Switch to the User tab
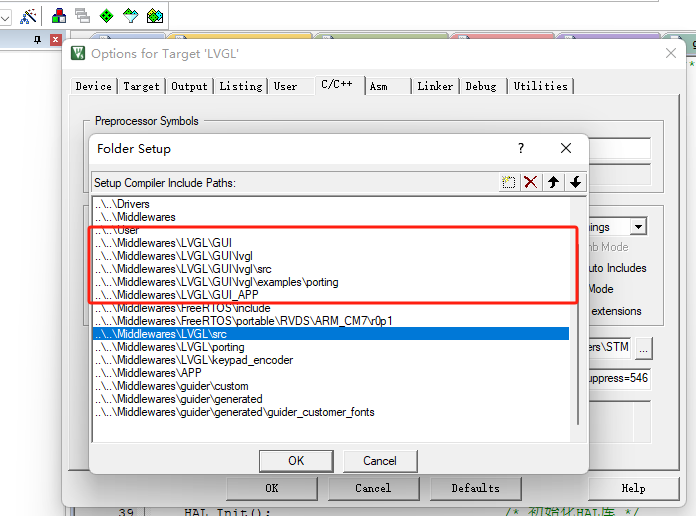696x516 pixels. (x=285, y=86)
